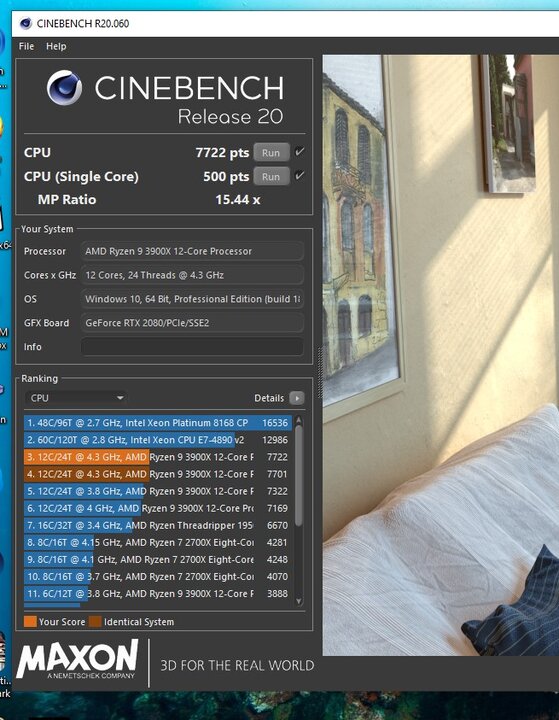559x720 pixels.
Task: Select ranking entry 5 with score 7322
Action: (158, 491)
